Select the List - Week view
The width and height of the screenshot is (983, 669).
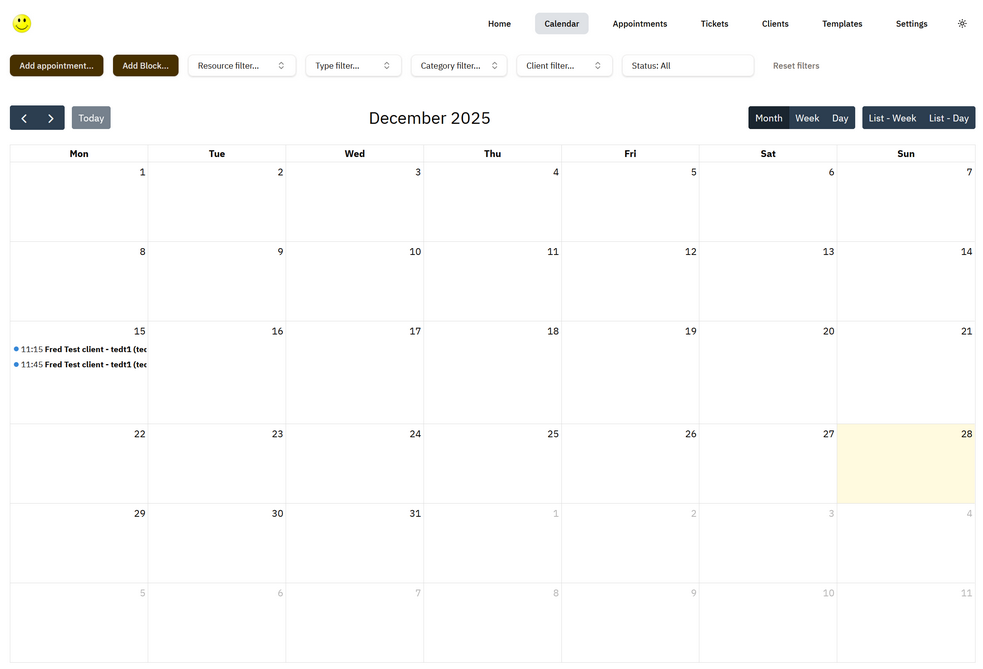tap(892, 118)
